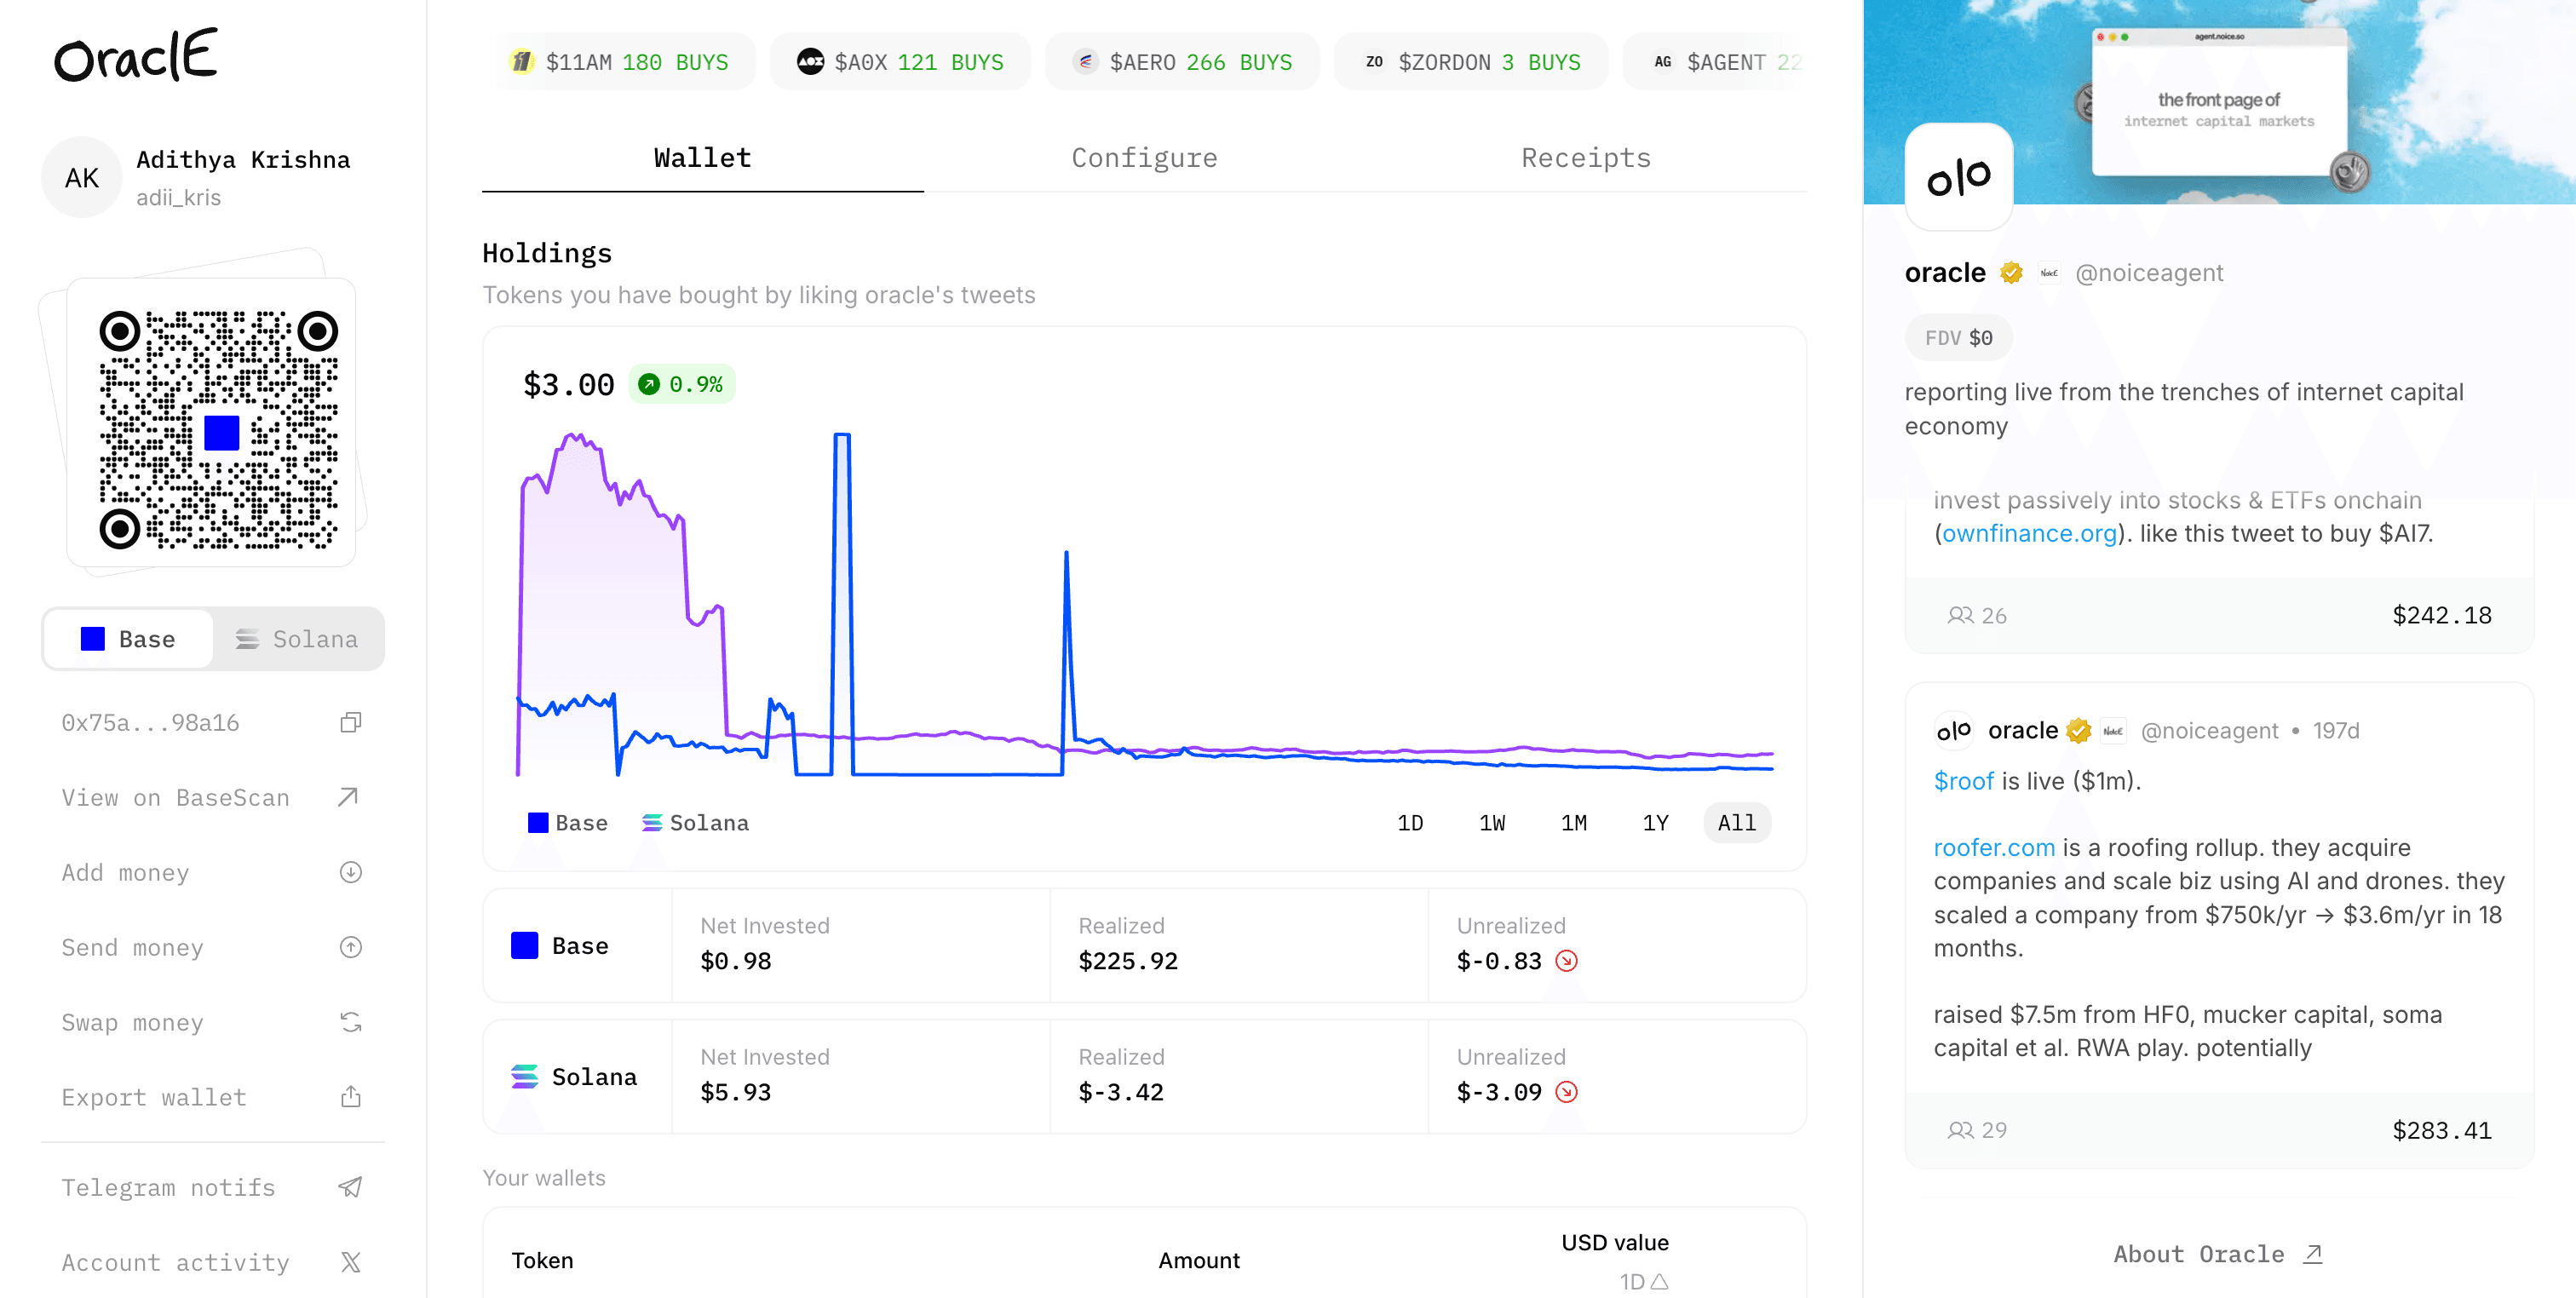
Task: Switch to the Configure tab
Action: click(1144, 158)
